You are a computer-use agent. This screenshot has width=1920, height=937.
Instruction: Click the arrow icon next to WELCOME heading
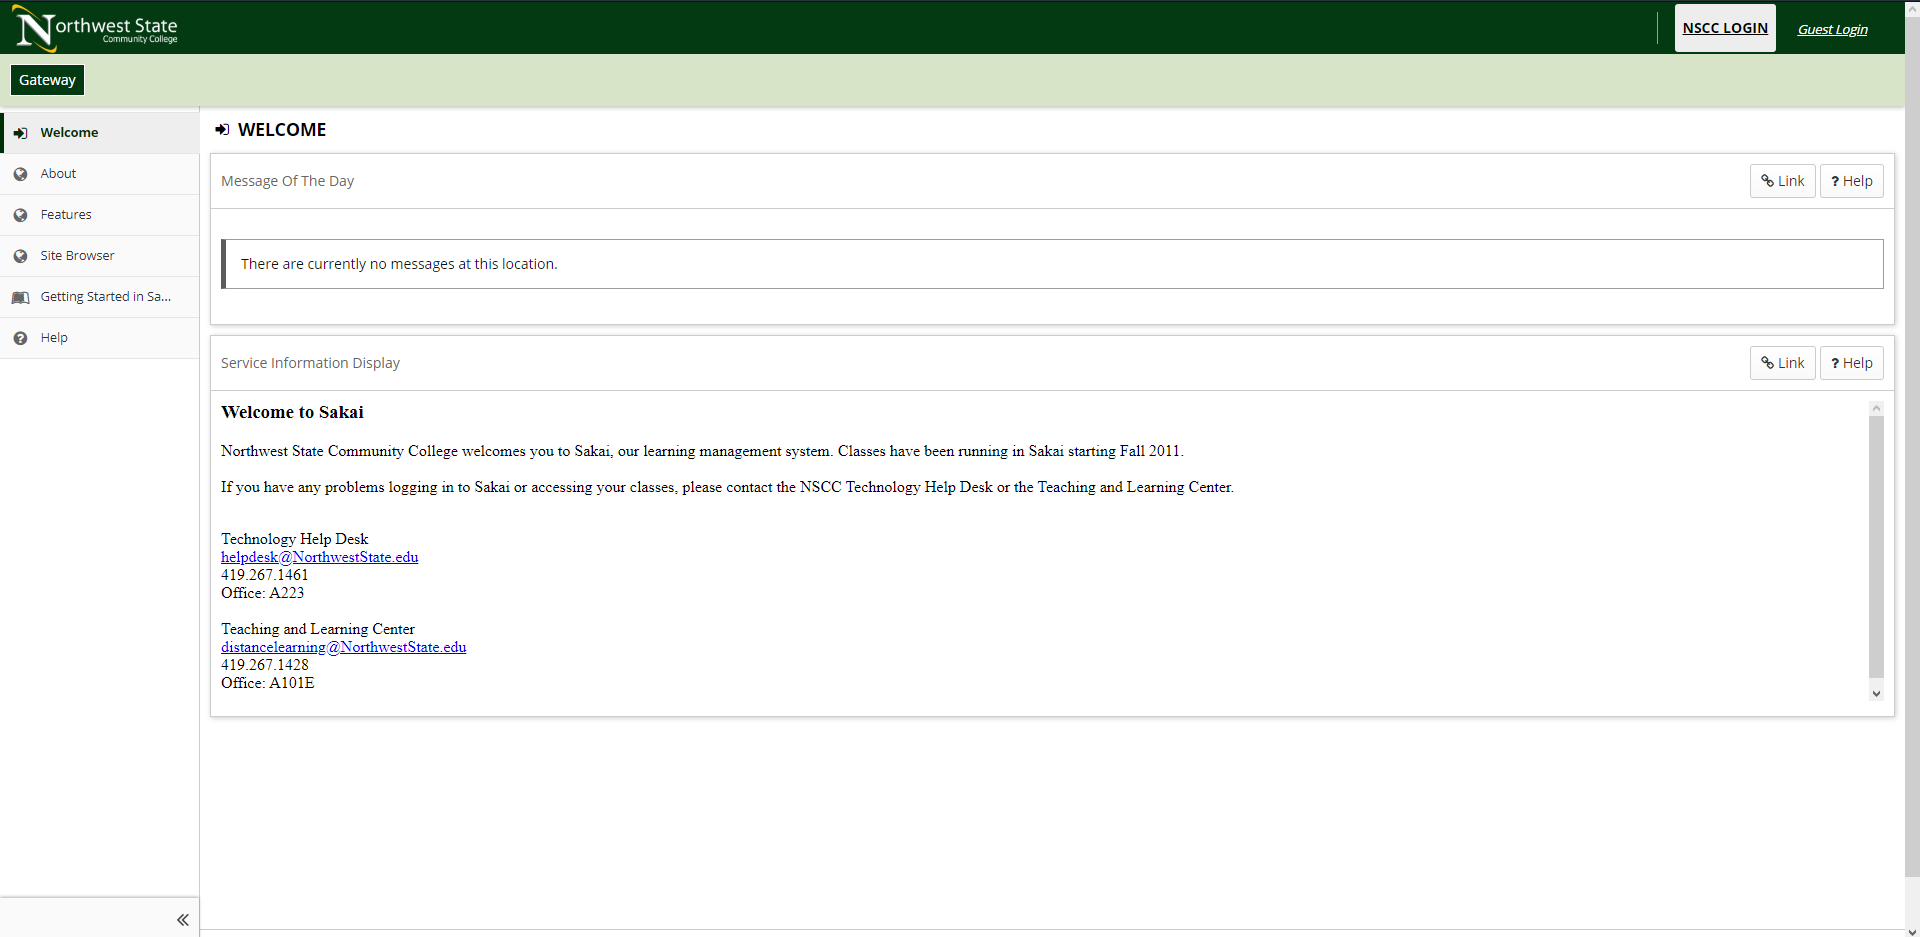tap(222, 130)
